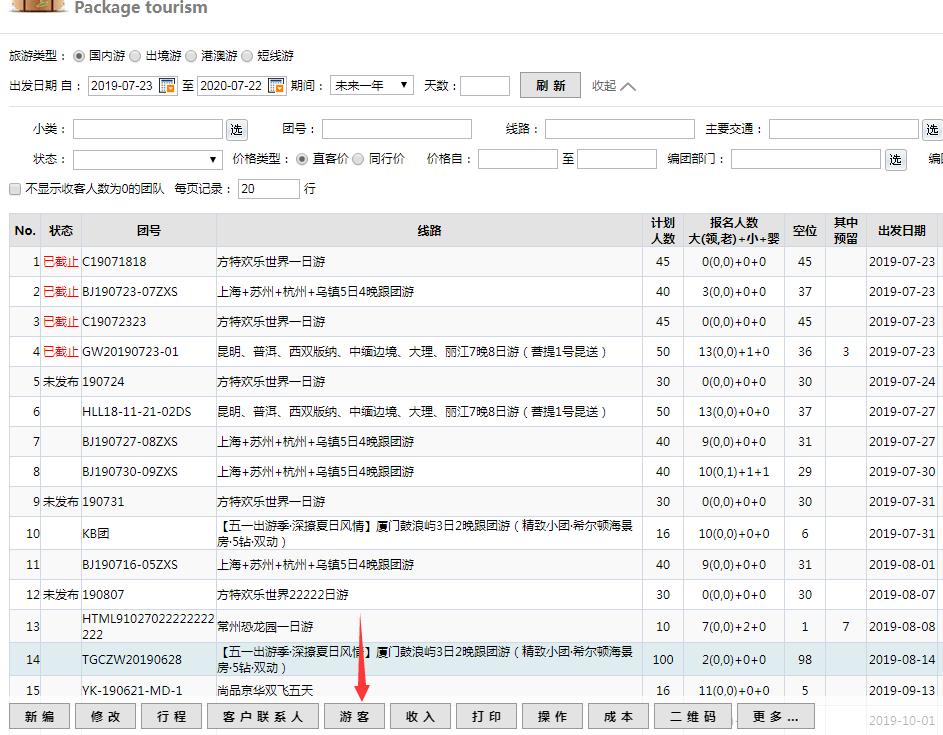Open the start date calendar picker icon

click(x=167, y=86)
